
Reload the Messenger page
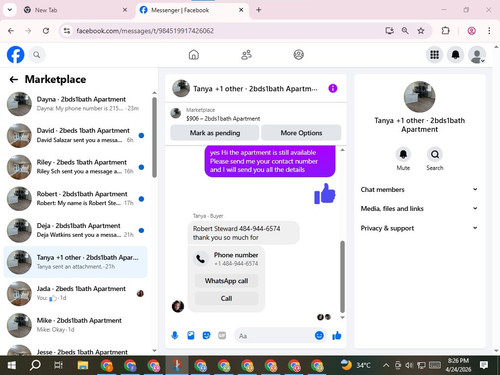[x=46, y=31]
